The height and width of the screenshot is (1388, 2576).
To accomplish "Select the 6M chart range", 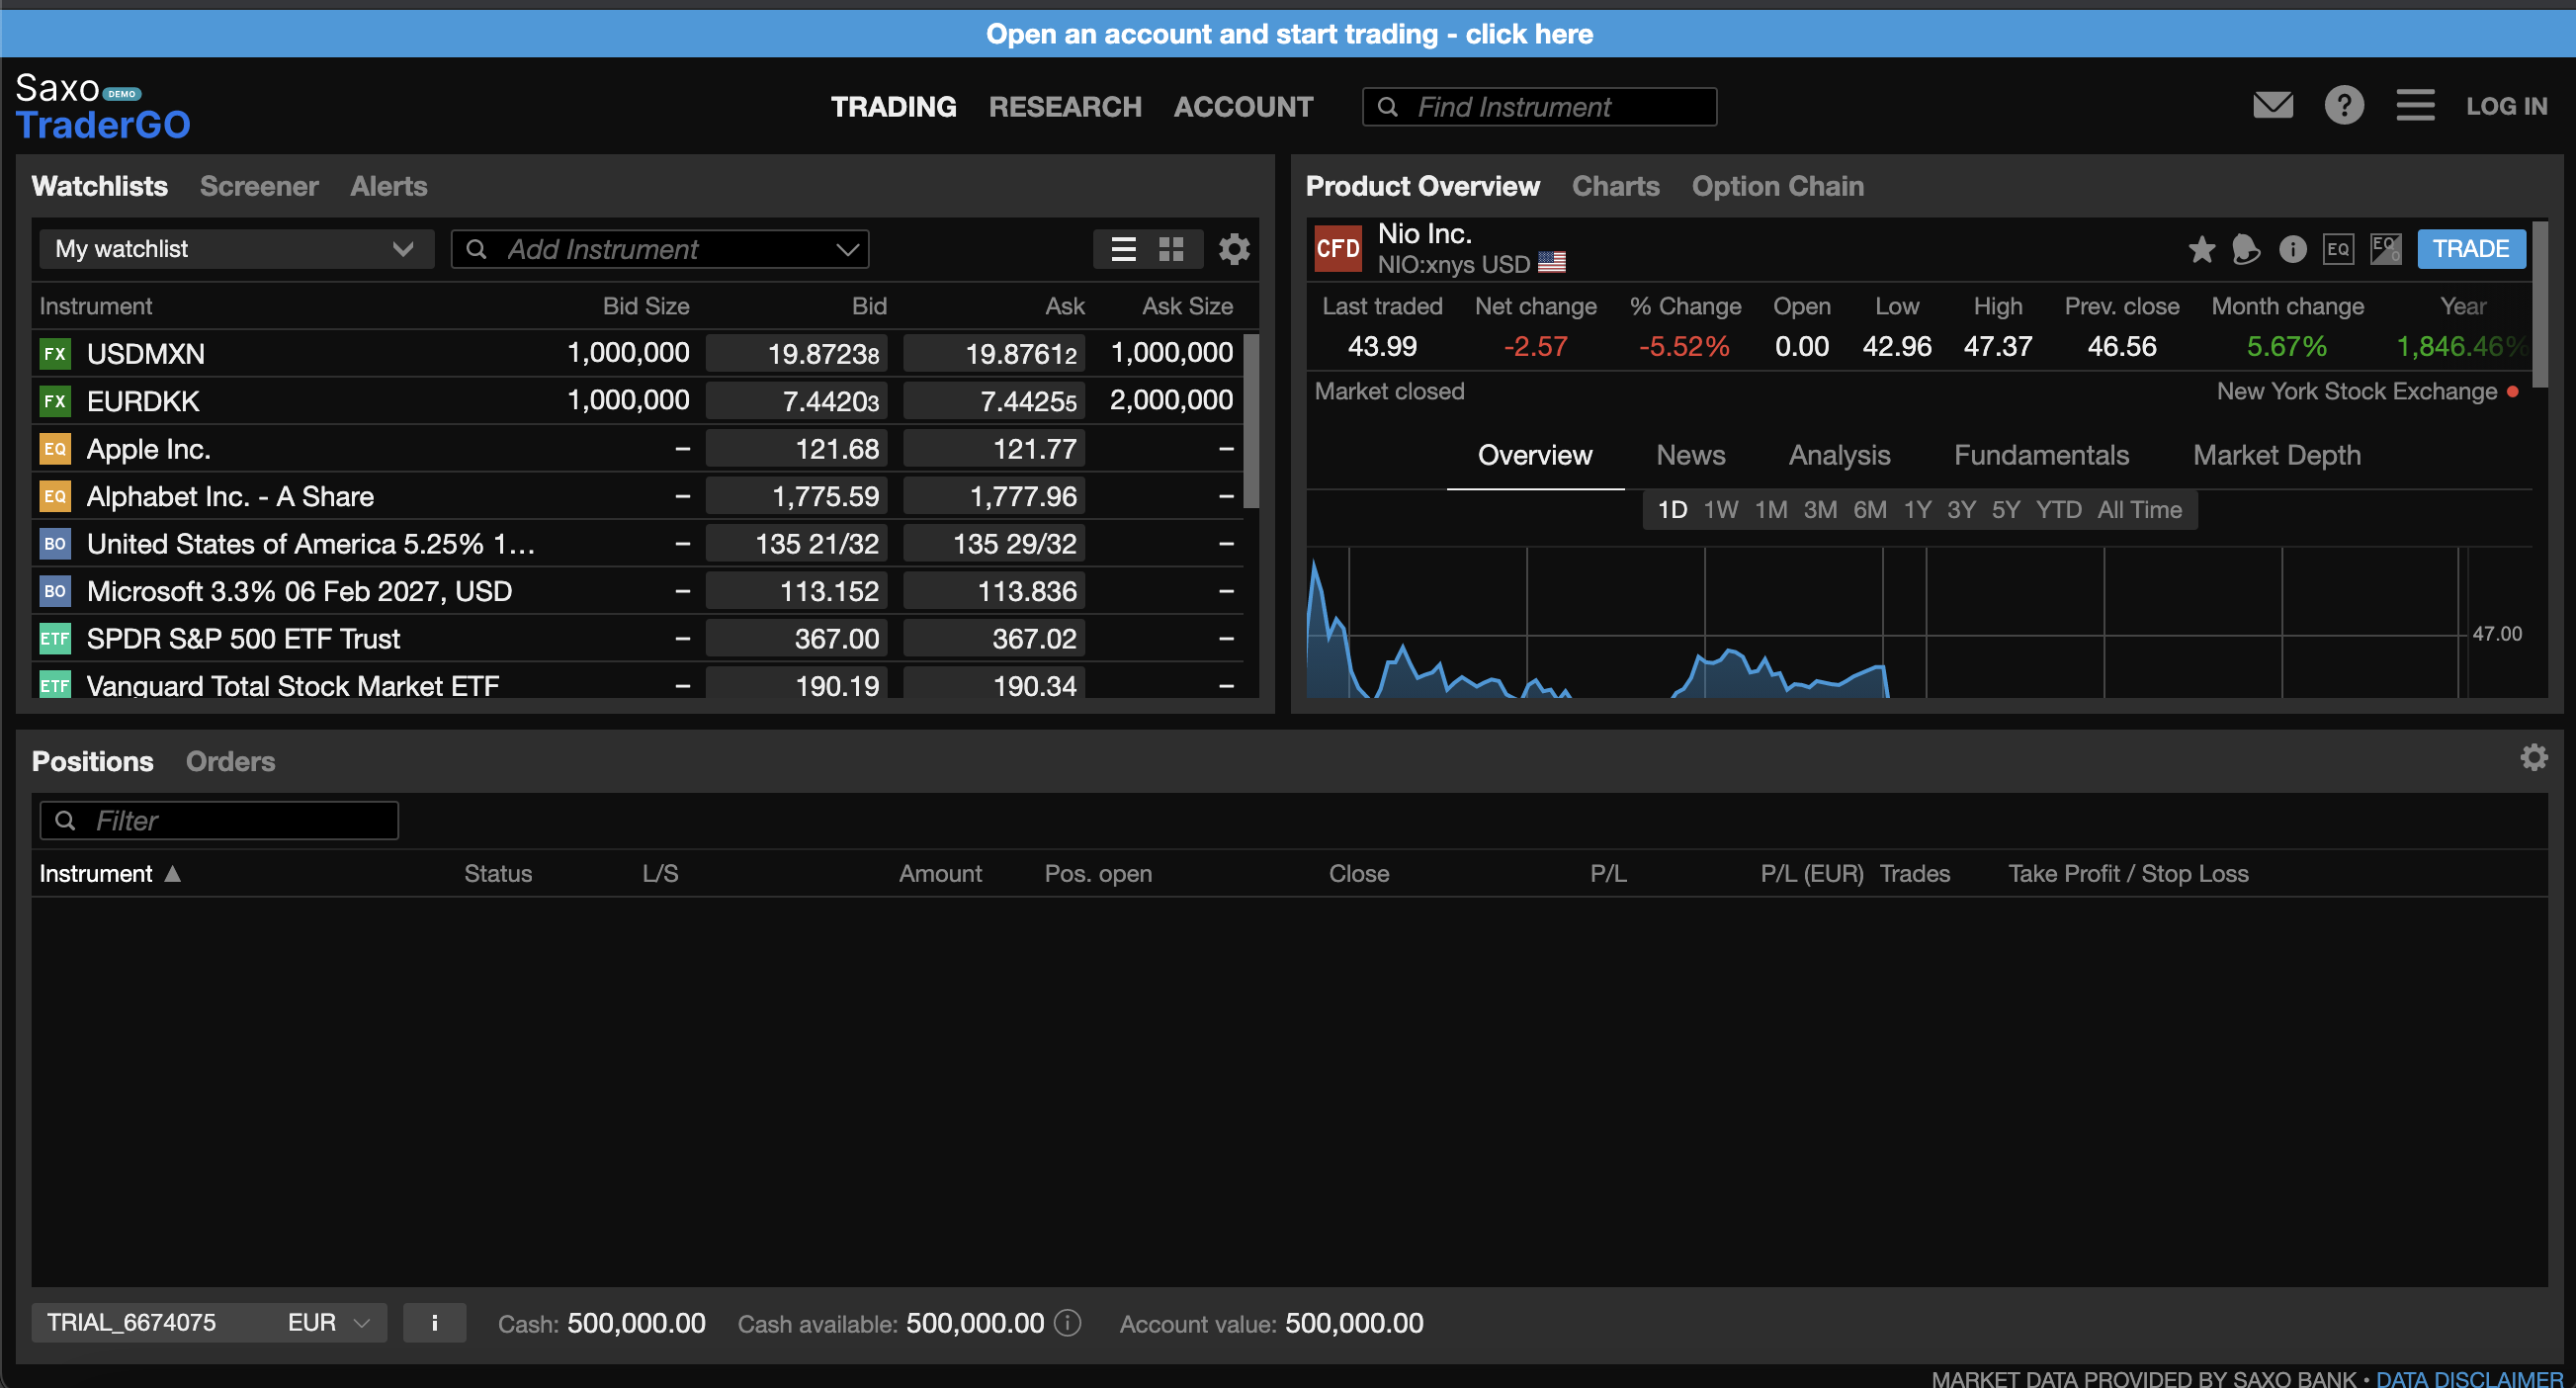I will pos(1870,510).
